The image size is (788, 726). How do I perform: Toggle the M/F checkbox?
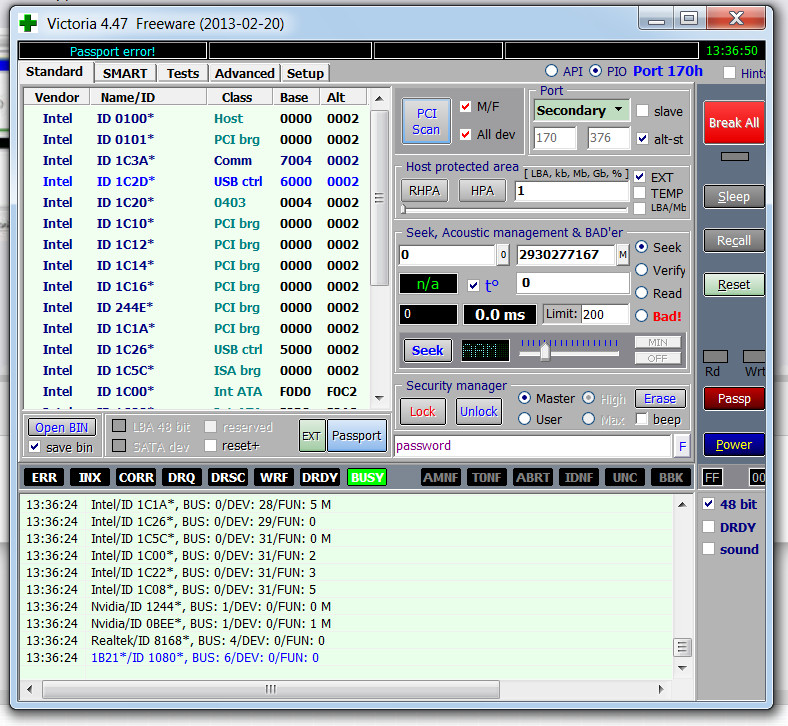(x=466, y=107)
